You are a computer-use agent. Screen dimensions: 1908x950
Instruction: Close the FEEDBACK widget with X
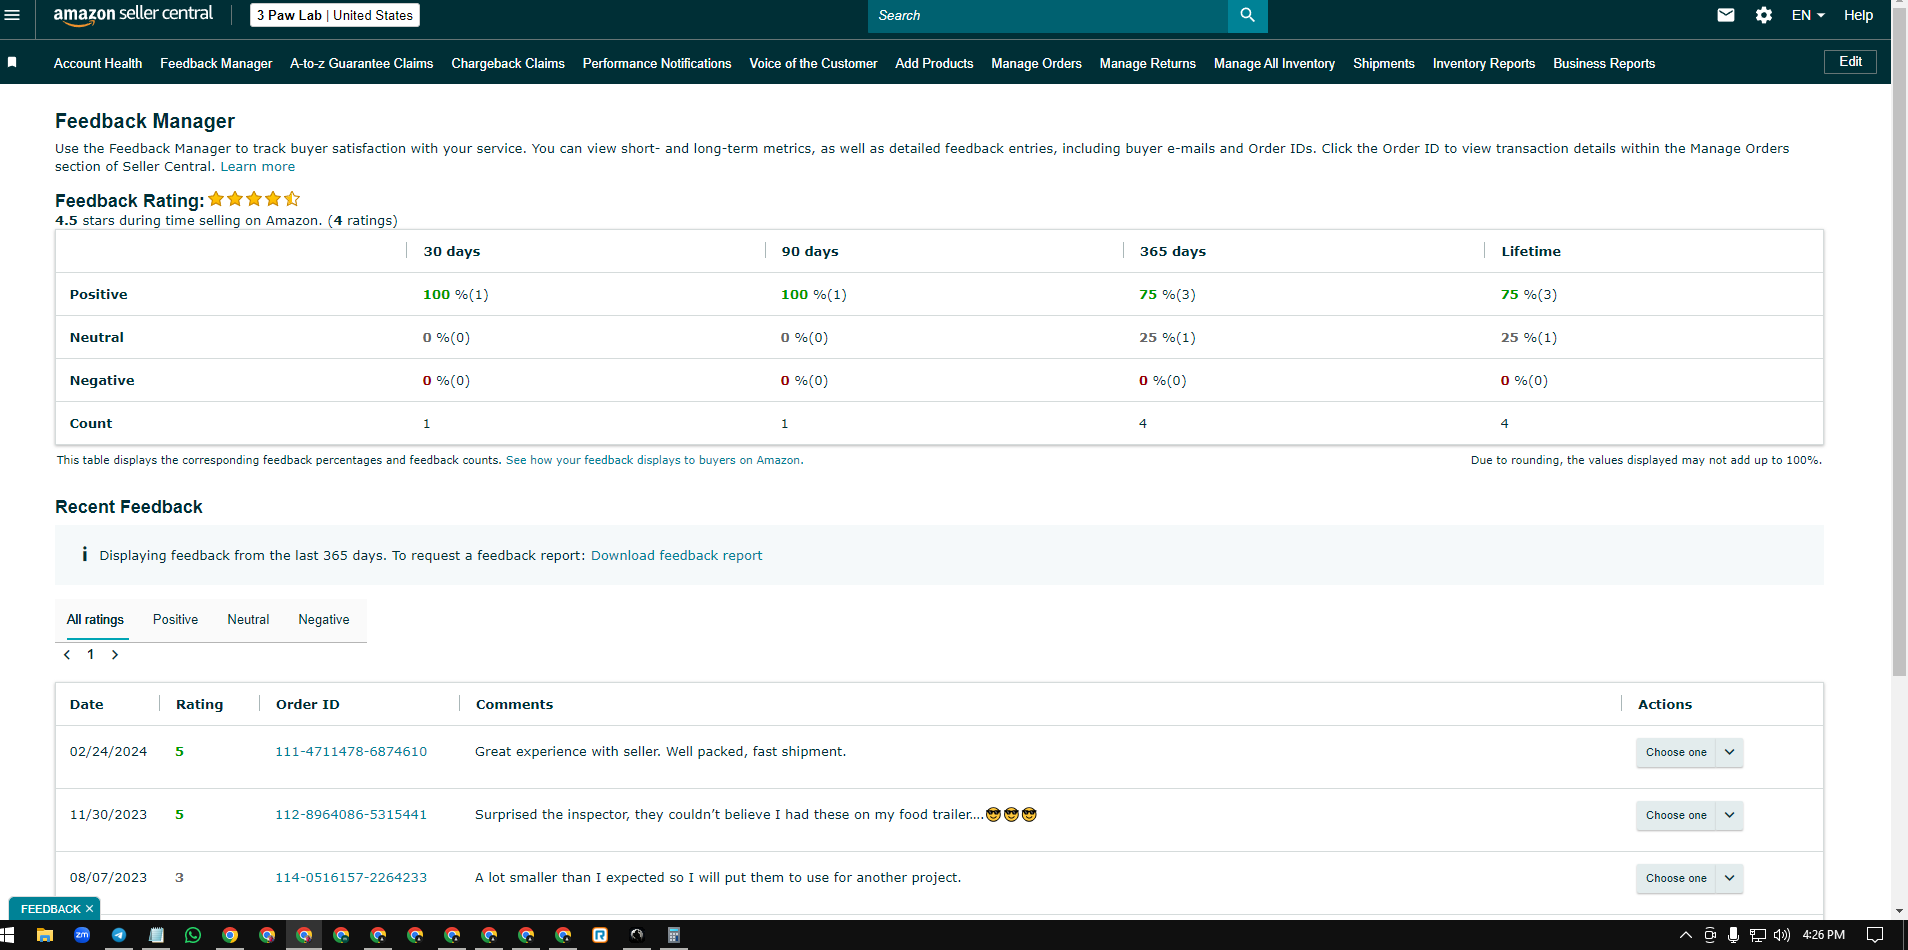(x=89, y=909)
